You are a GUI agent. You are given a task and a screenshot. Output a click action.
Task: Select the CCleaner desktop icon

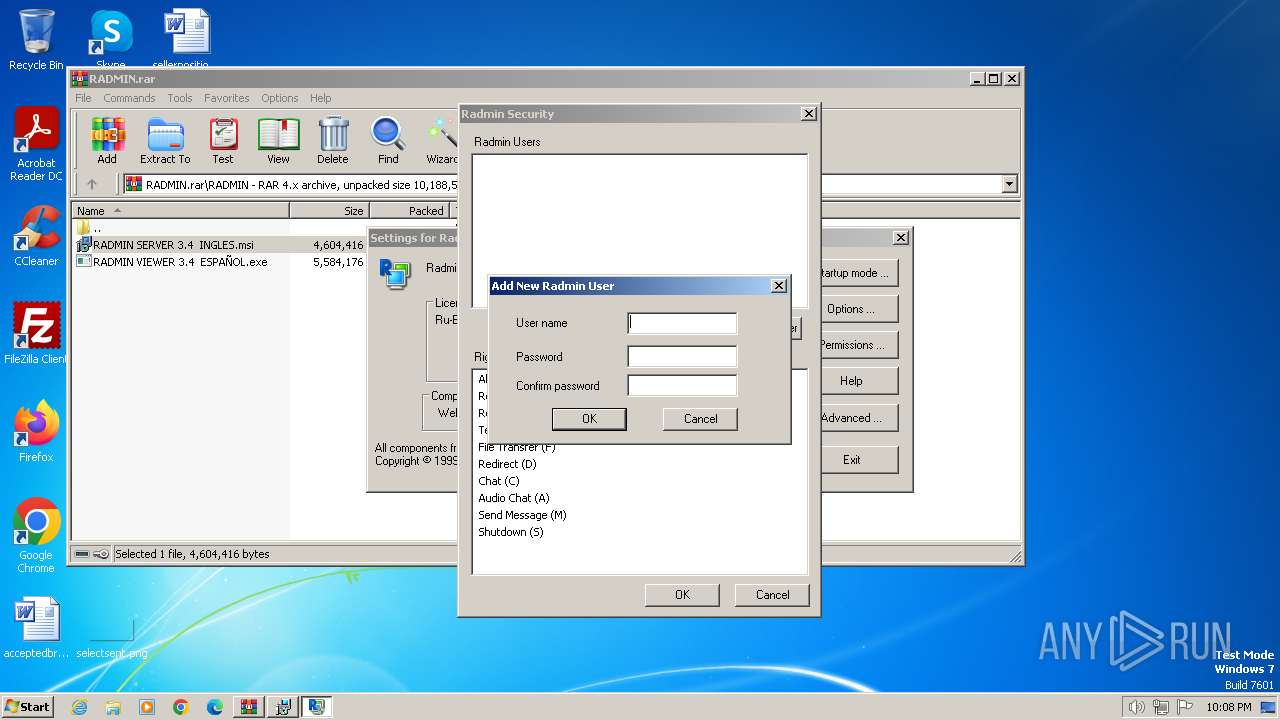(36, 236)
